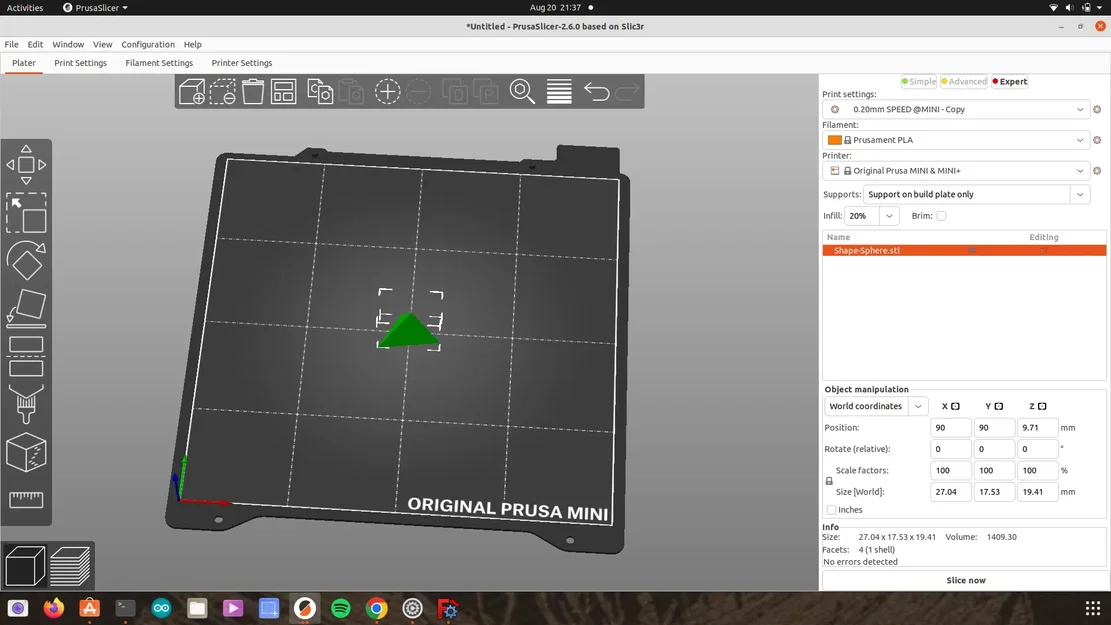Select the Seam painting tool
Viewport: 1111px width, 625px height.
(26, 452)
